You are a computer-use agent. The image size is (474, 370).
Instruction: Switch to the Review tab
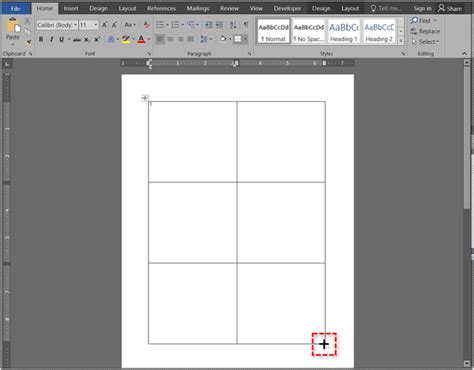coord(229,8)
